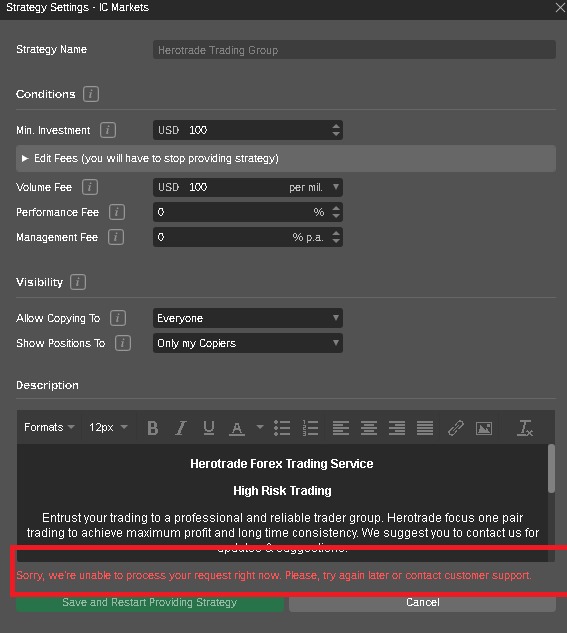Screen dimensions: 567x633
Task: Click the Strategy Name input field
Action: tap(354, 50)
